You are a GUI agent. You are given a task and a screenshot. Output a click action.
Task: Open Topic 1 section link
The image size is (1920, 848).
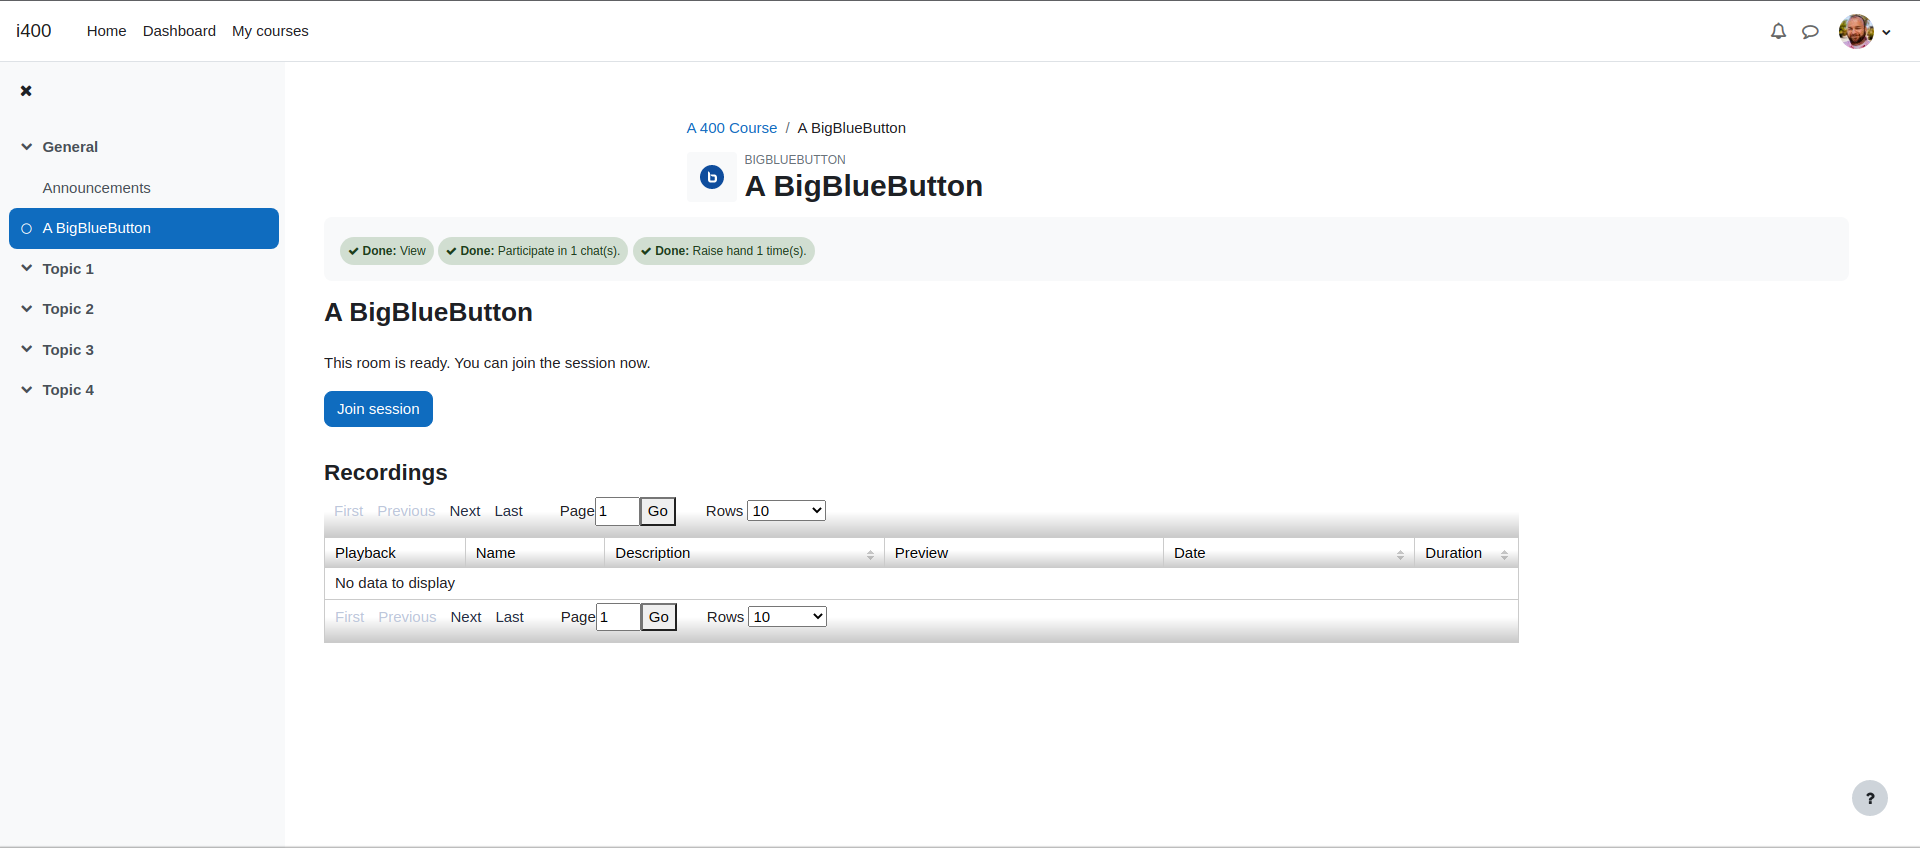[x=68, y=269]
